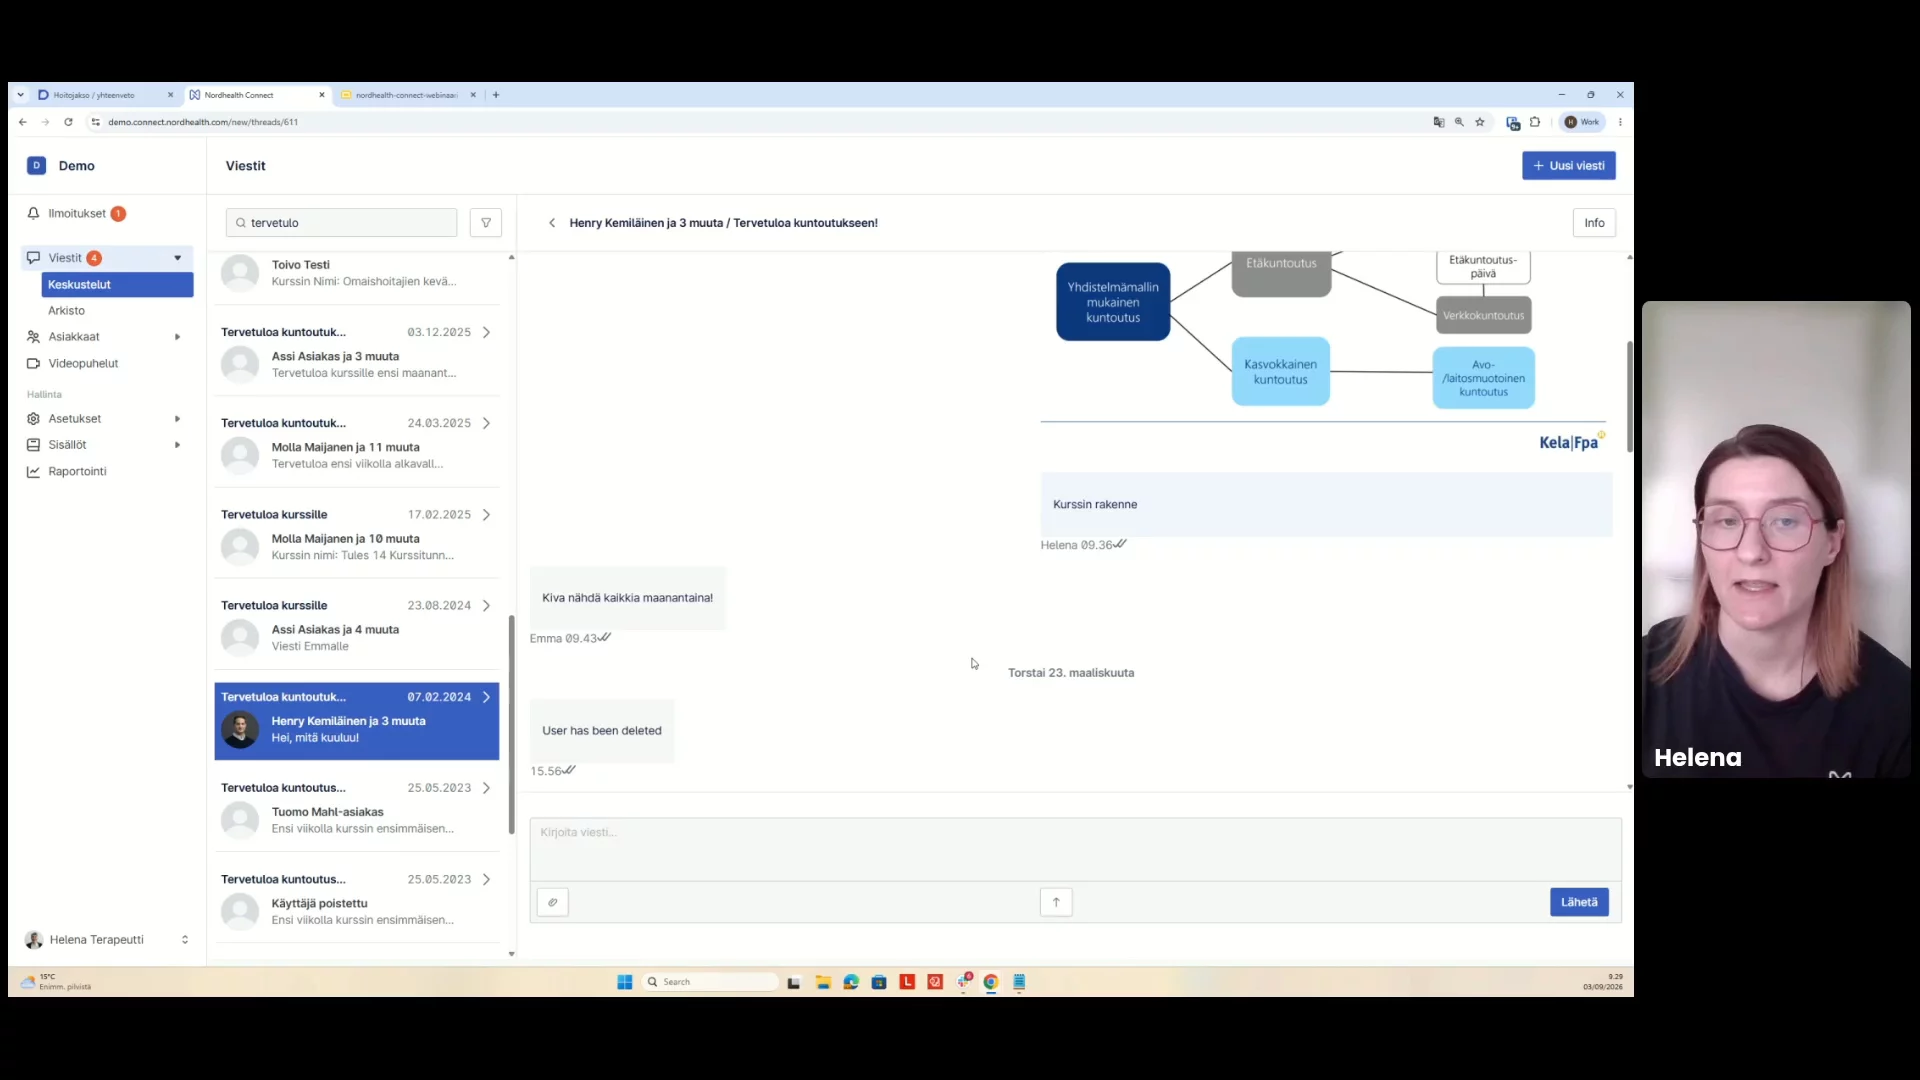Go back using the arrow before thread title

pyautogui.click(x=552, y=223)
